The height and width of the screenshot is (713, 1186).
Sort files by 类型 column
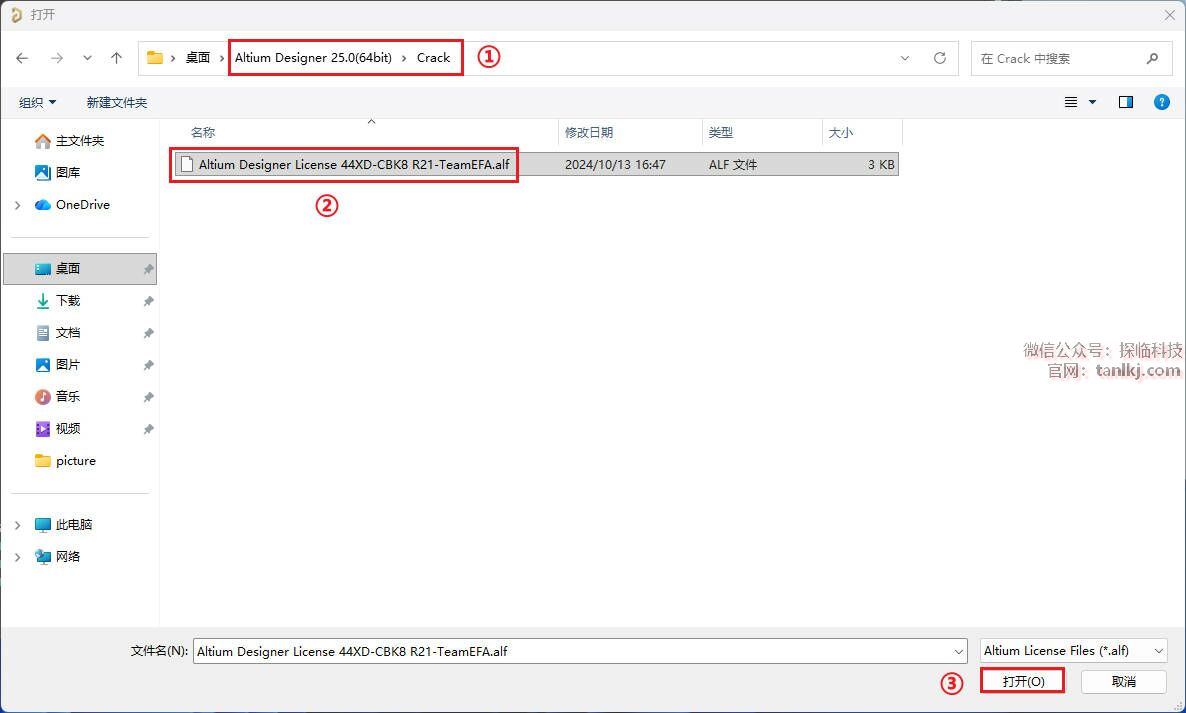720,132
